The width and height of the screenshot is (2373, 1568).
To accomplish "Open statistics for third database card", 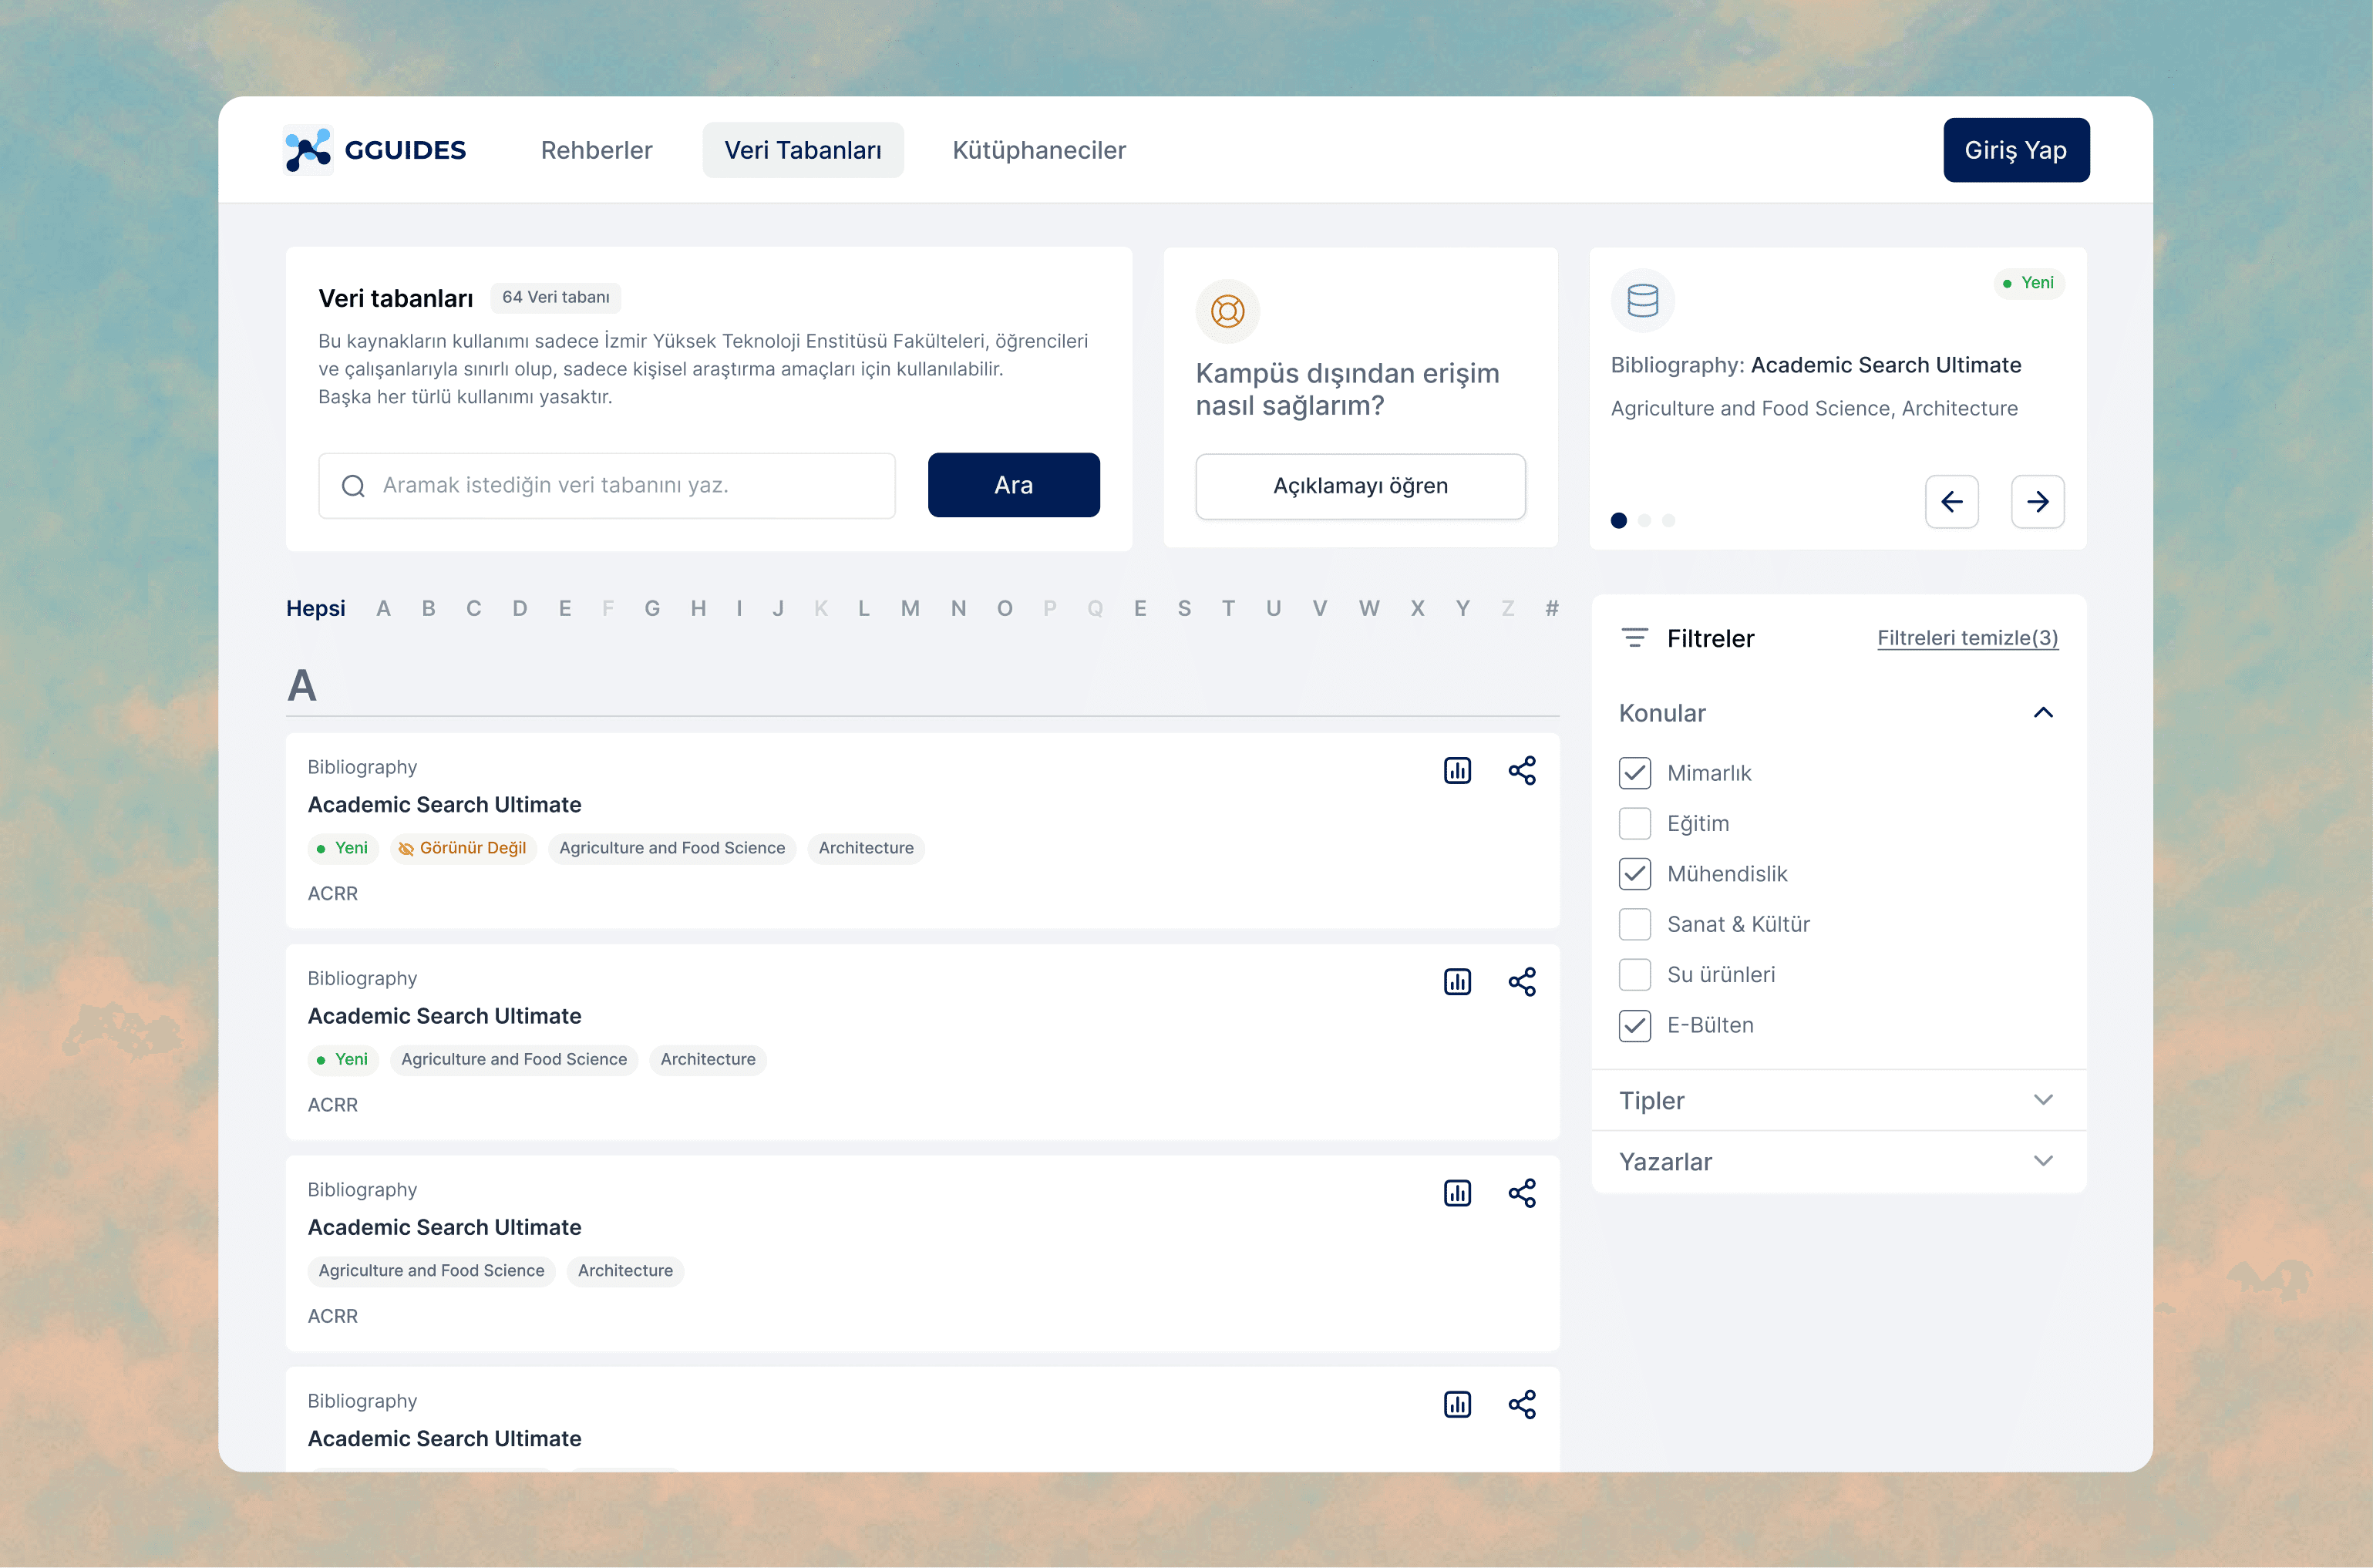I will pos(1457,1193).
